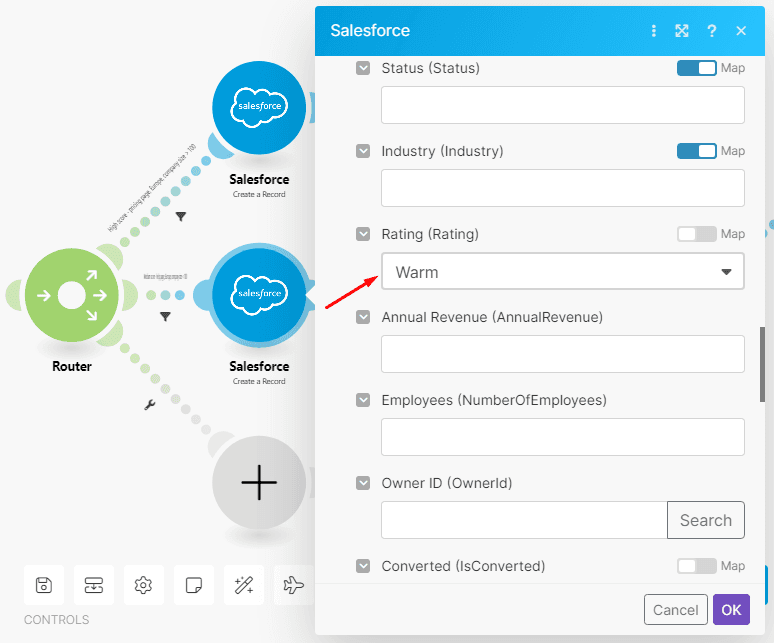The width and height of the screenshot is (774, 643).
Task: Click the explain flow airplane icon
Action: [293, 585]
